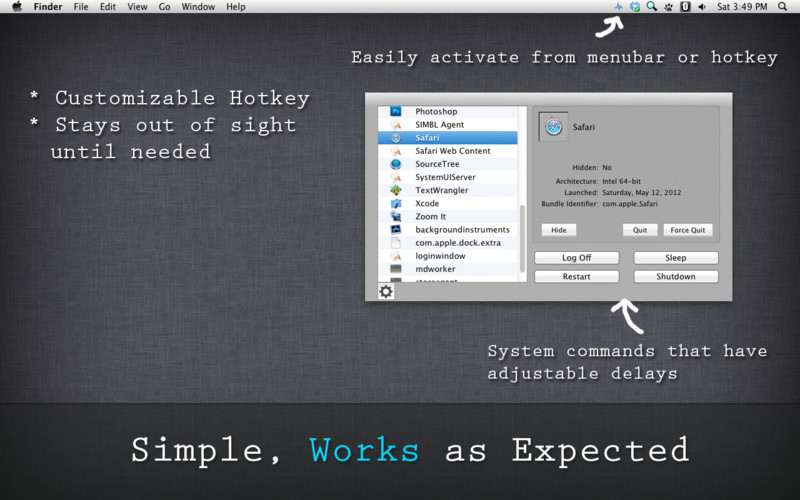Click the Shutdown button
The image size is (800, 500).
tap(676, 277)
